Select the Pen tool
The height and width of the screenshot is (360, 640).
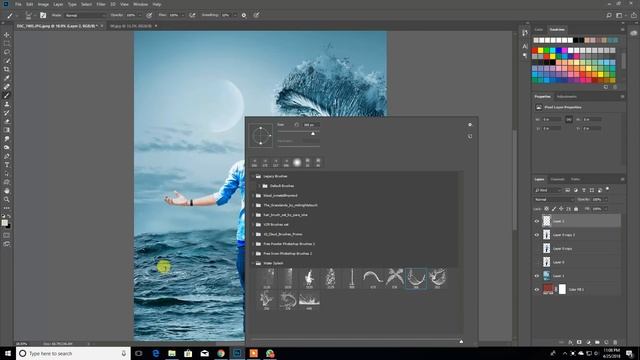(7, 156)
